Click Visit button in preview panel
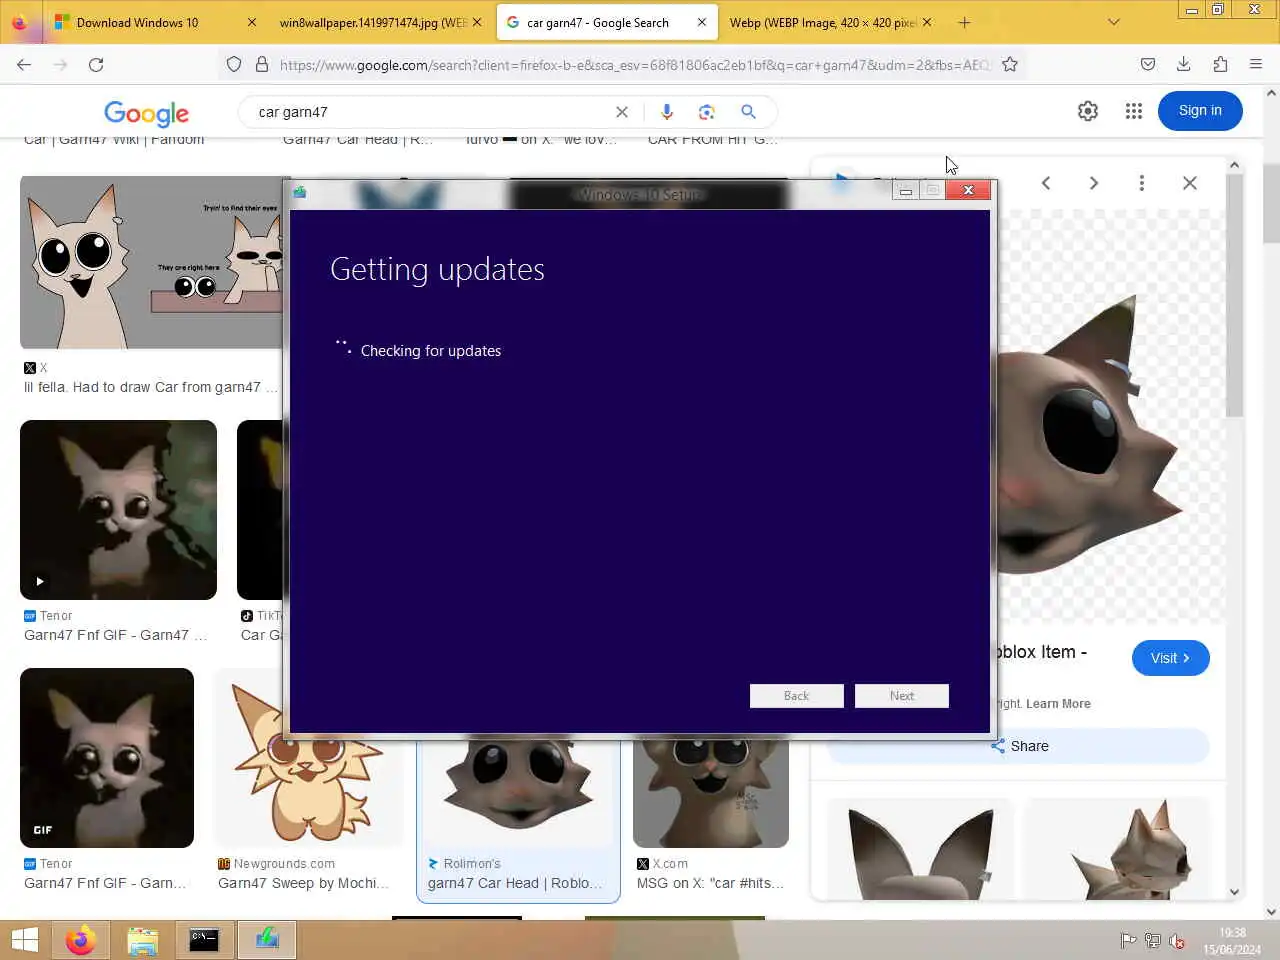 1170,658
